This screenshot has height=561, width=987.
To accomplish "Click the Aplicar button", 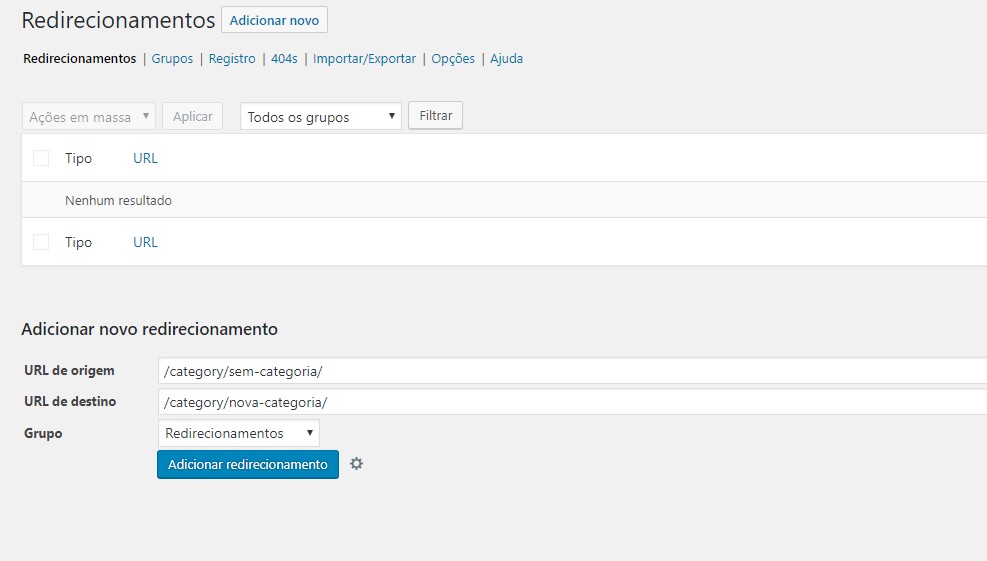I will point(193,116).
